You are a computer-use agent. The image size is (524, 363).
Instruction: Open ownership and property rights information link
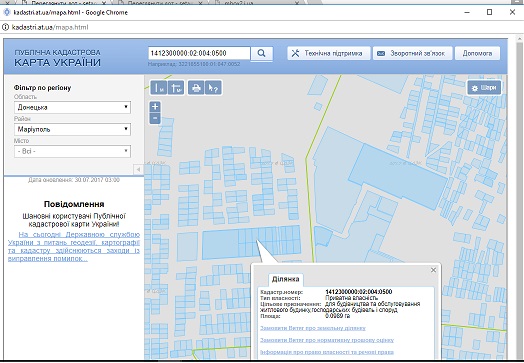[327, 352]
